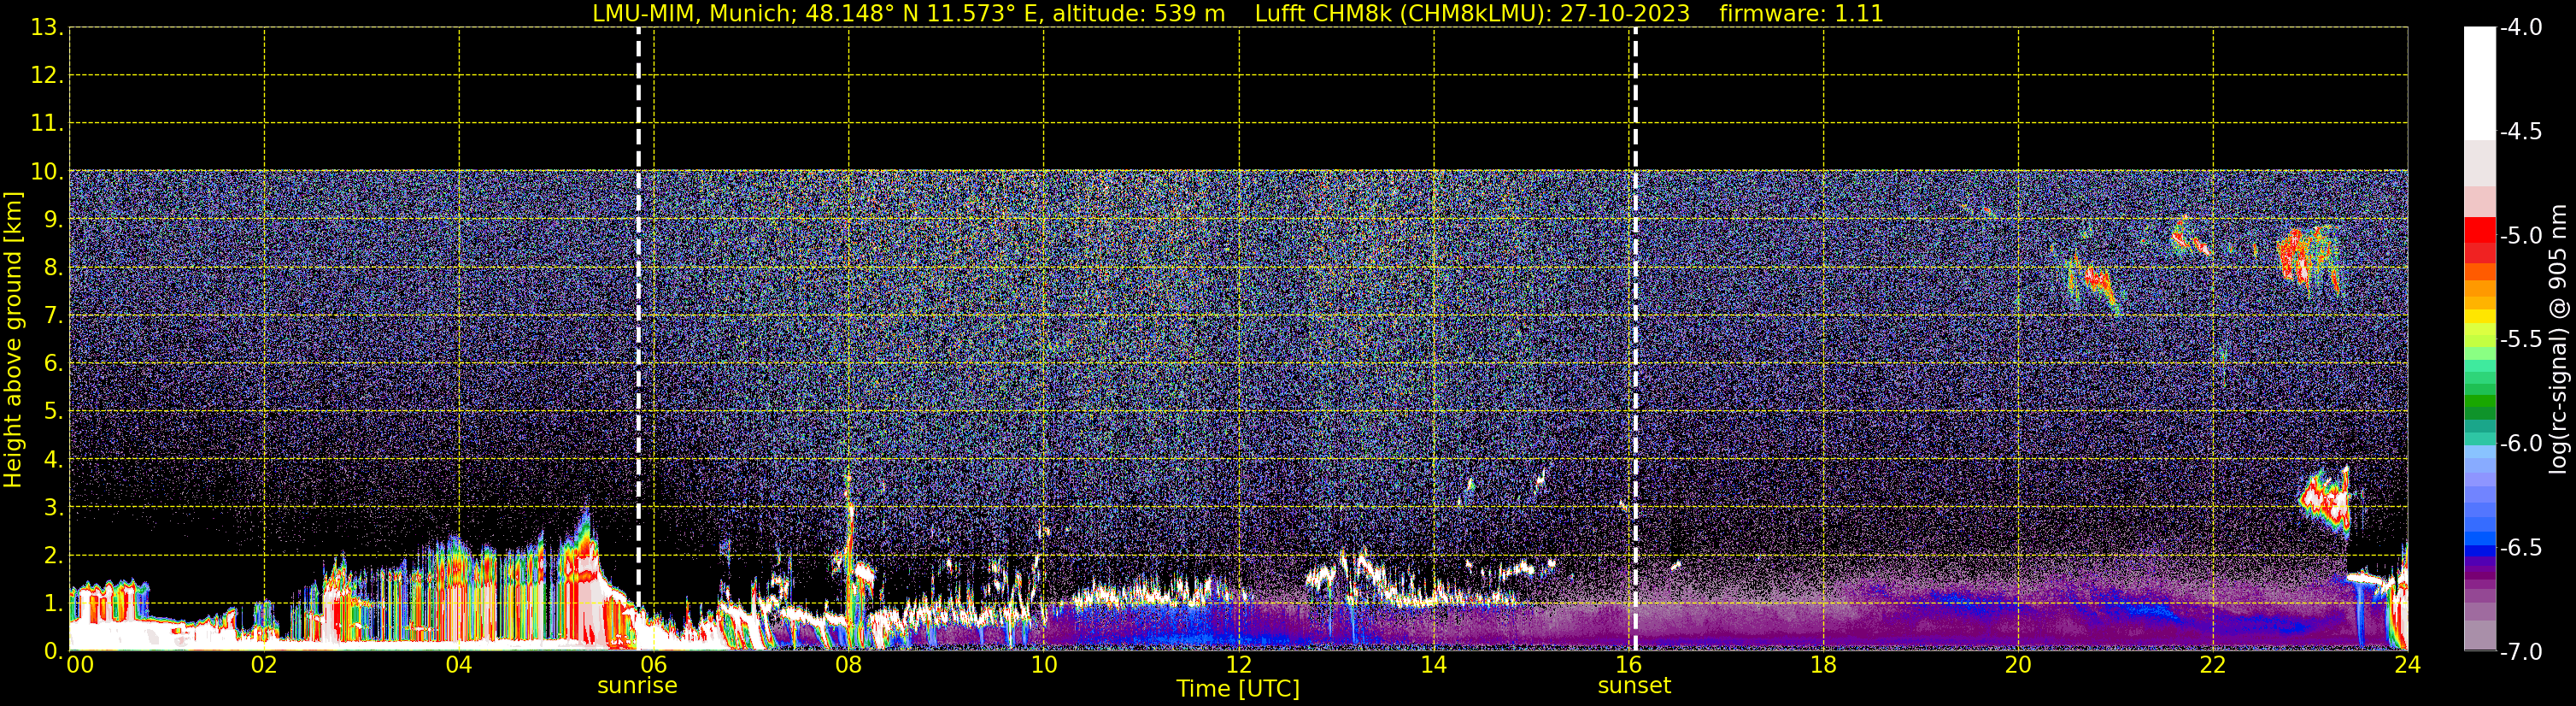Click the colorbar tick label '-5.0'
The height and width of the screenshot is (706, 2576).
click(2521, 236)
